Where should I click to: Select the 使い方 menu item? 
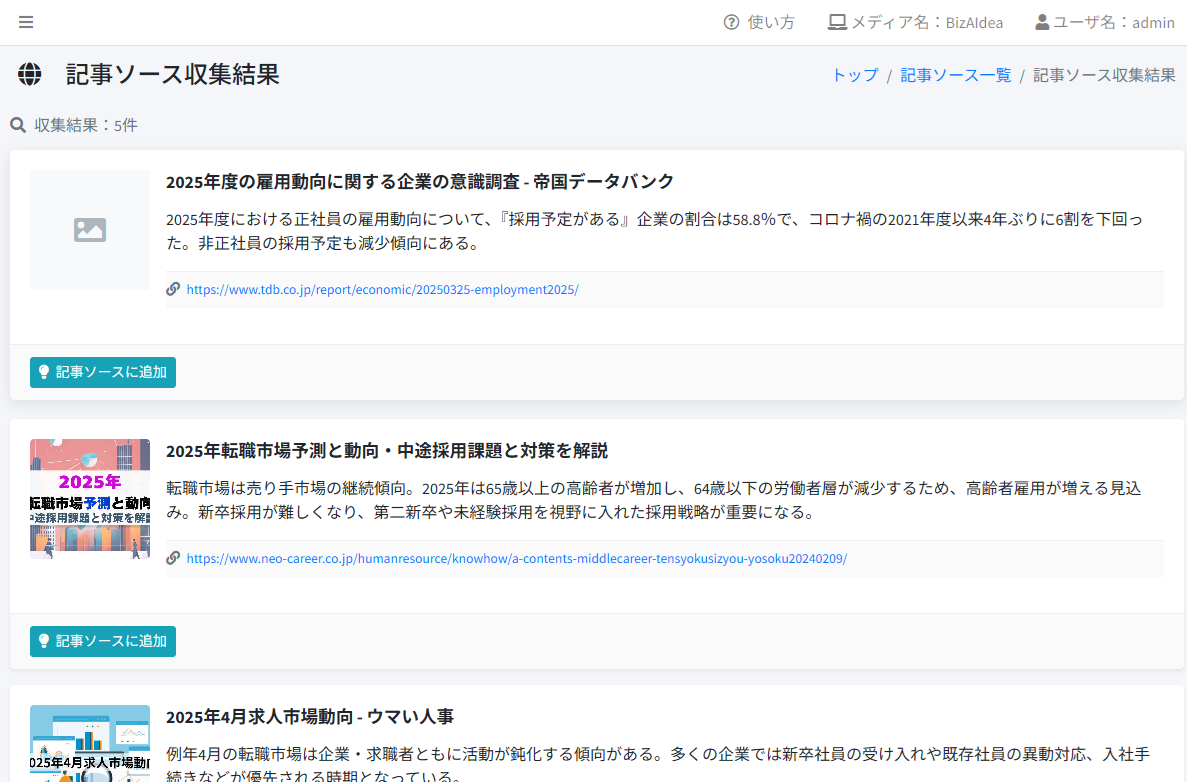[759, 22]
